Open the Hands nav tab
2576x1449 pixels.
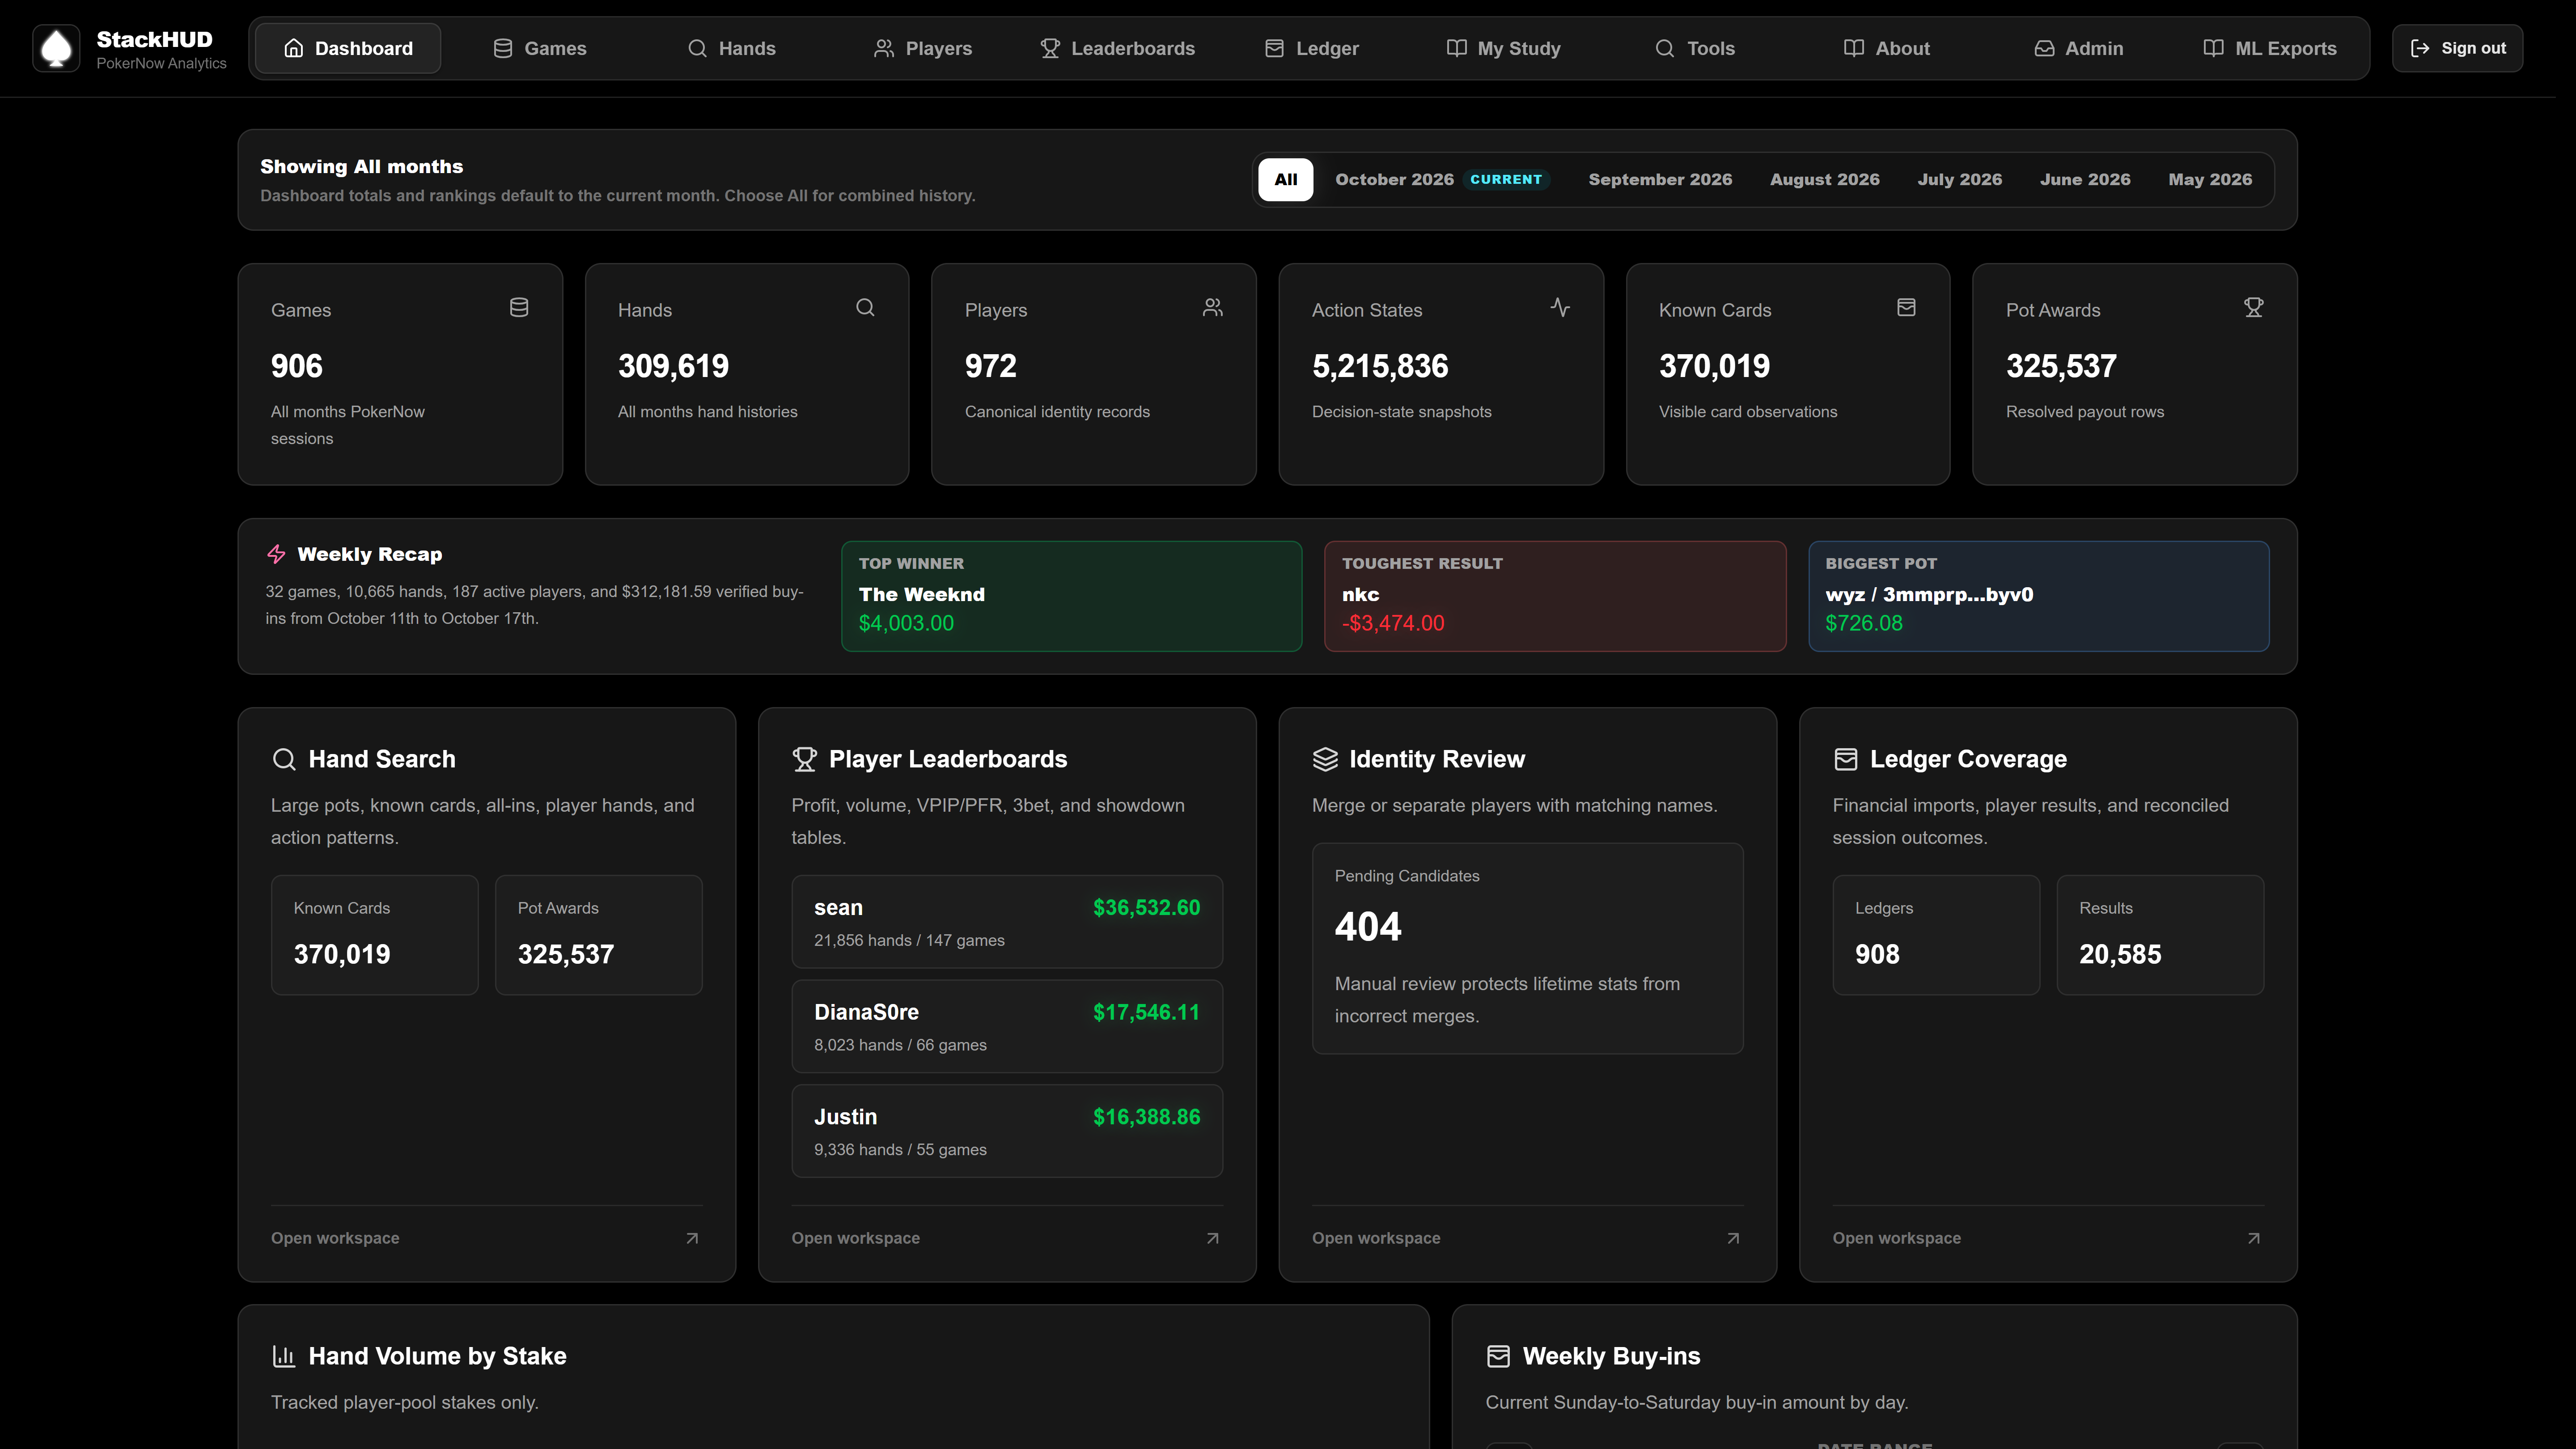pos(731,48)
